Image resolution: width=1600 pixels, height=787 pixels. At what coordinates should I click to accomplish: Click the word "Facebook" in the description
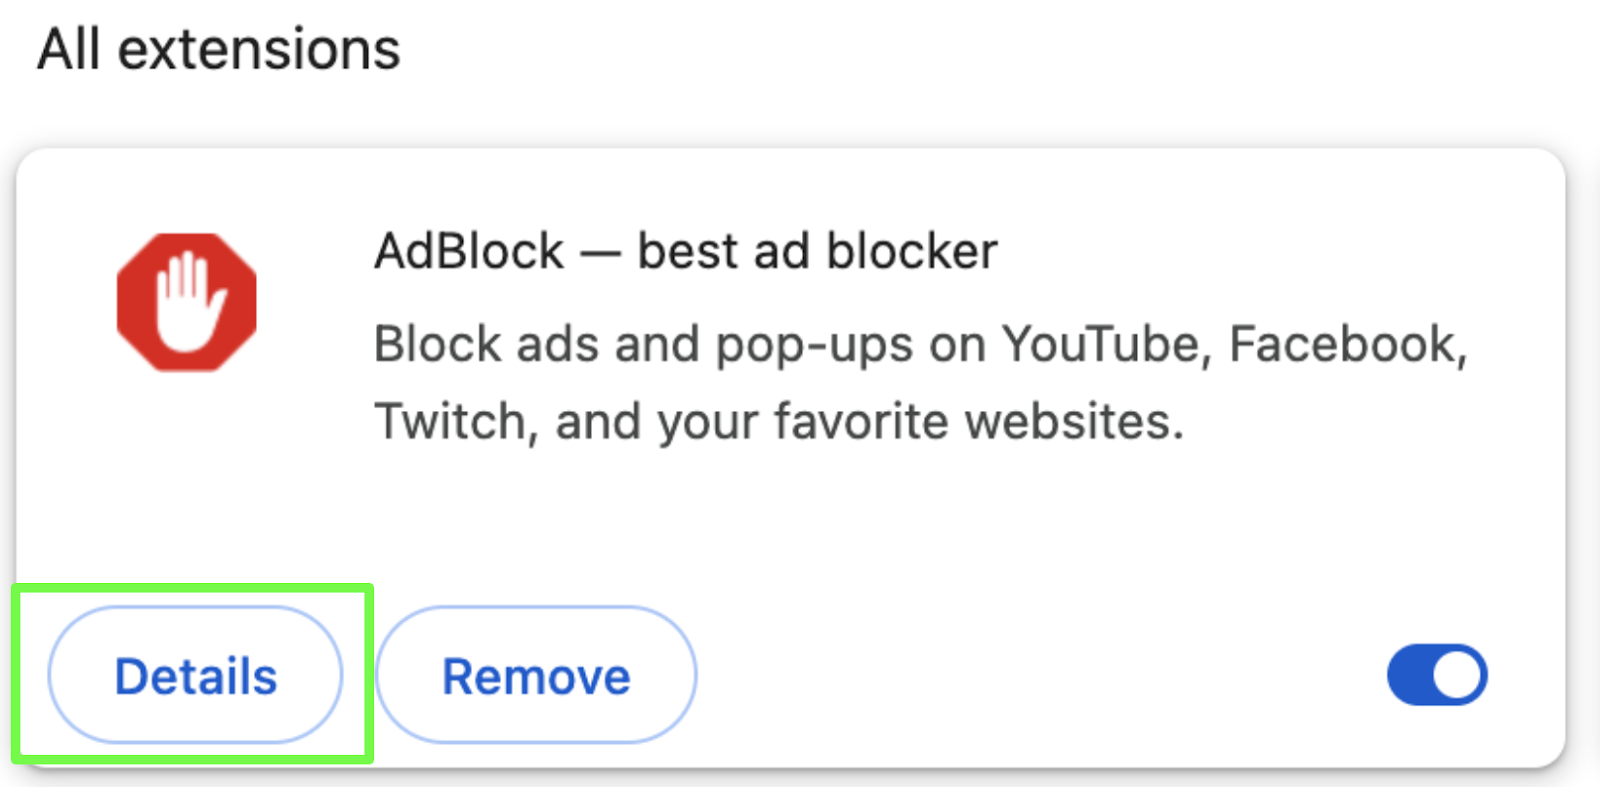pyautogui.click(x=1347, y=344)
